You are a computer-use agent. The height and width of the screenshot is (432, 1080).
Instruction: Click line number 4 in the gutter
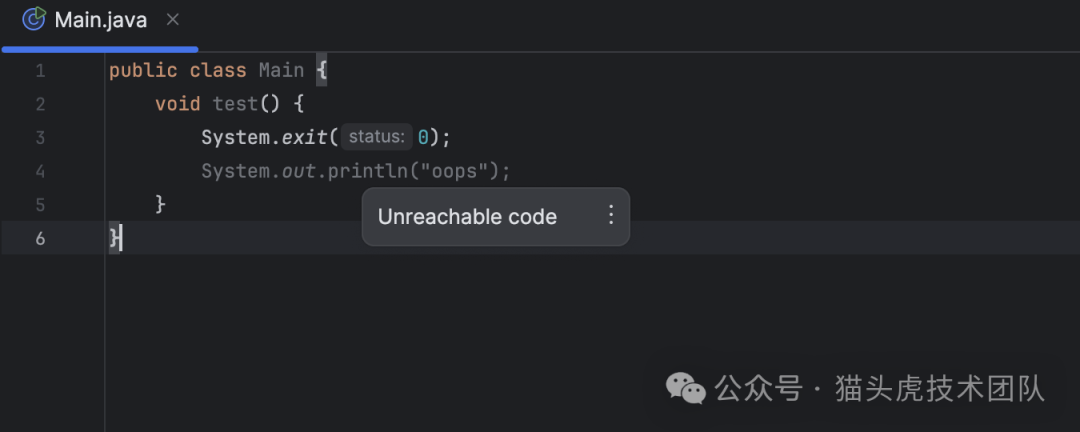[x=40, y=171]
